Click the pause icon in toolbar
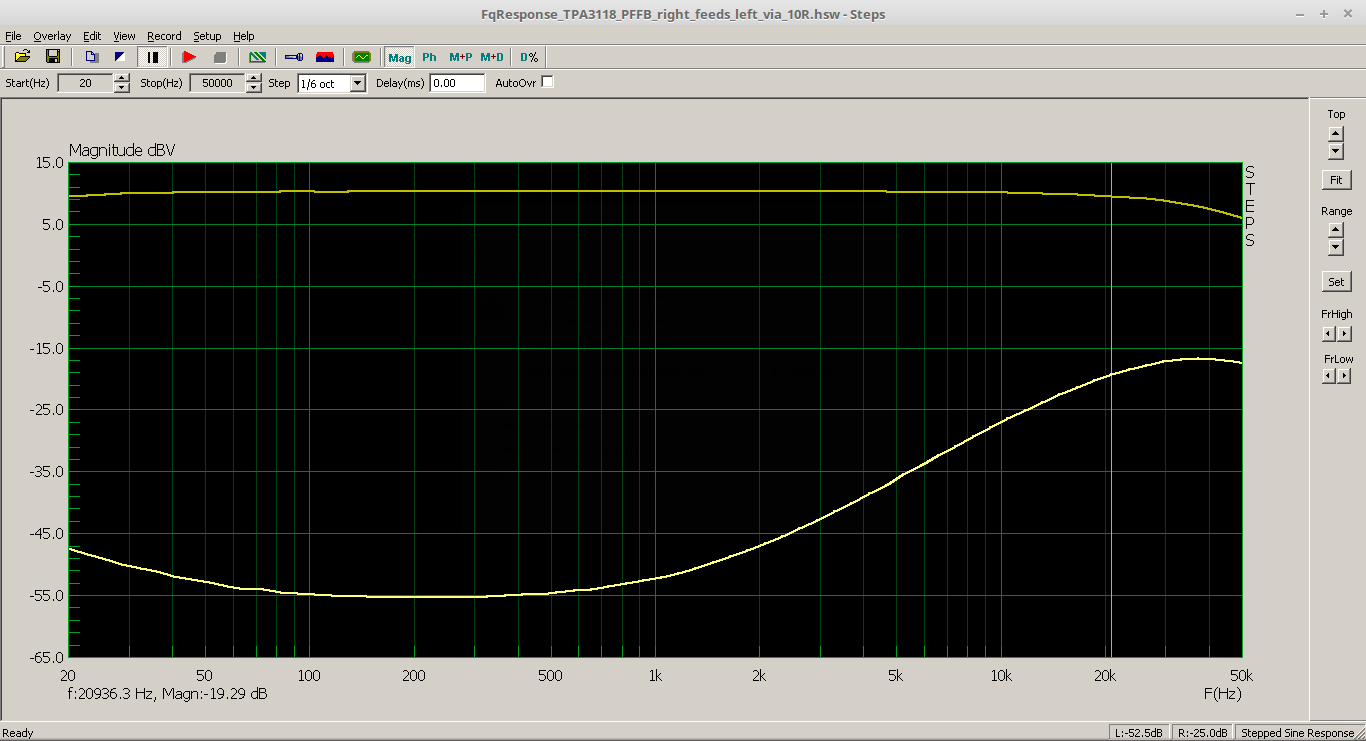The height and width of the screenshot is (741, 1366). (x=153, y=57)
